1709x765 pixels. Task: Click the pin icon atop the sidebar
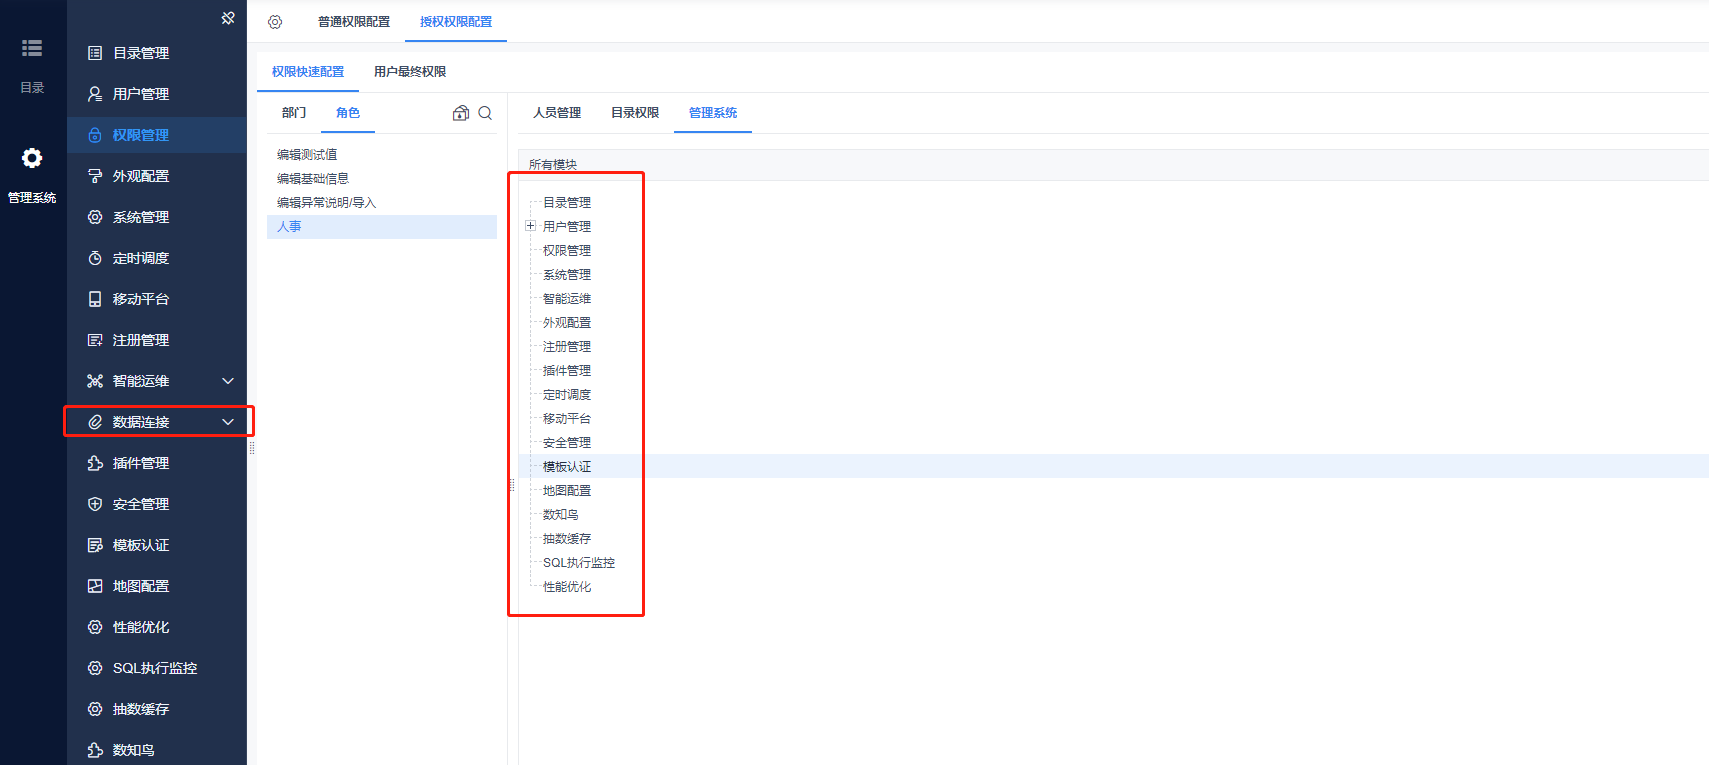pyautogui.click(x=228, y=18)
